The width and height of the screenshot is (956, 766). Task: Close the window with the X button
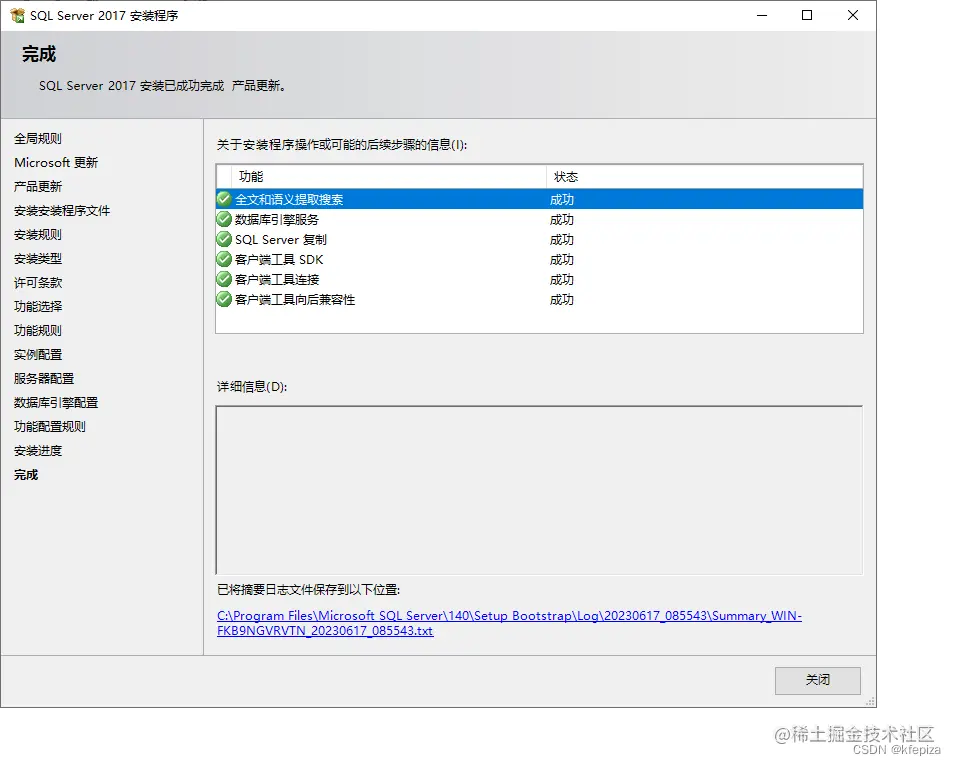[x=853, y=15]
